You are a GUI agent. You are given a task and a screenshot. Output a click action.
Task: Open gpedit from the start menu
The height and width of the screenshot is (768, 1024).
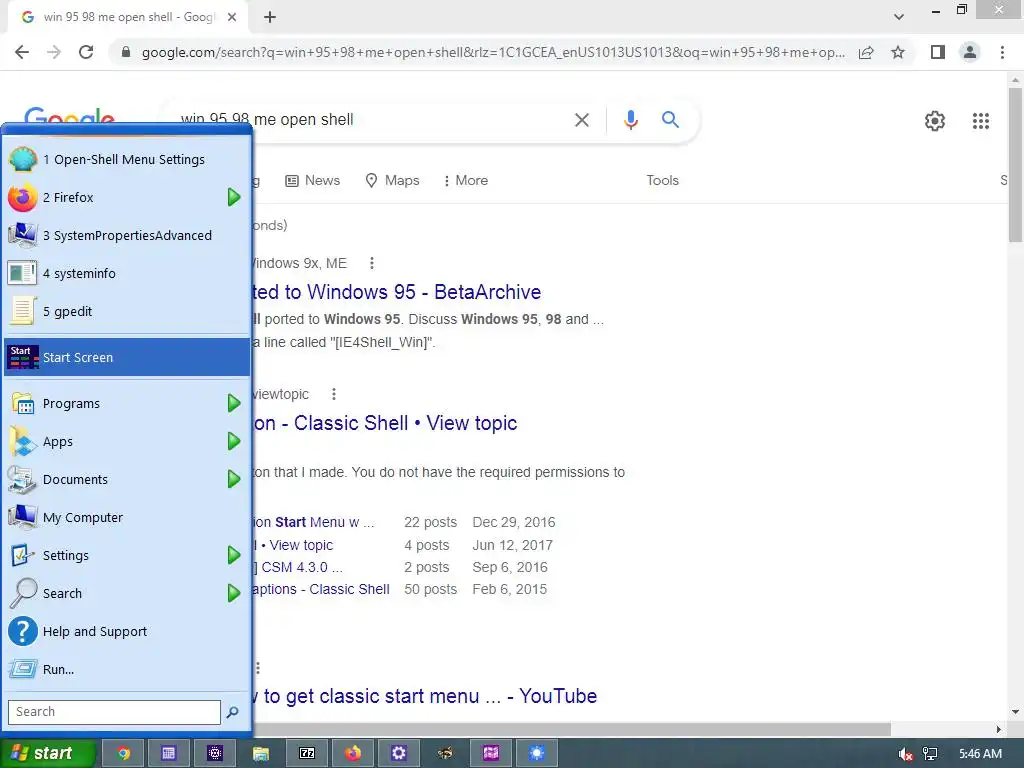coord(127,311)
